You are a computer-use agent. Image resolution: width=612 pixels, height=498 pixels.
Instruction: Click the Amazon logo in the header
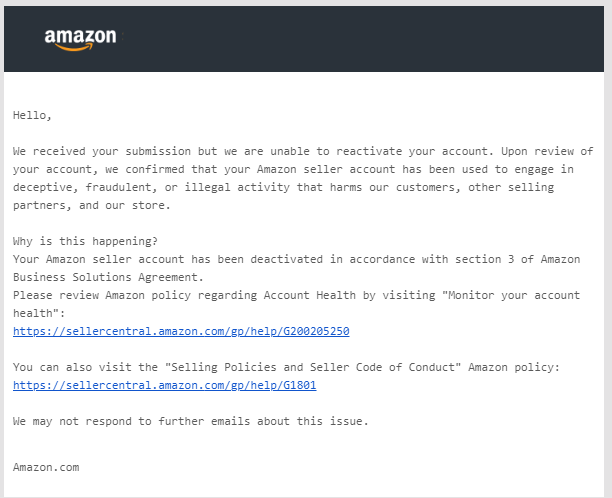80,39
